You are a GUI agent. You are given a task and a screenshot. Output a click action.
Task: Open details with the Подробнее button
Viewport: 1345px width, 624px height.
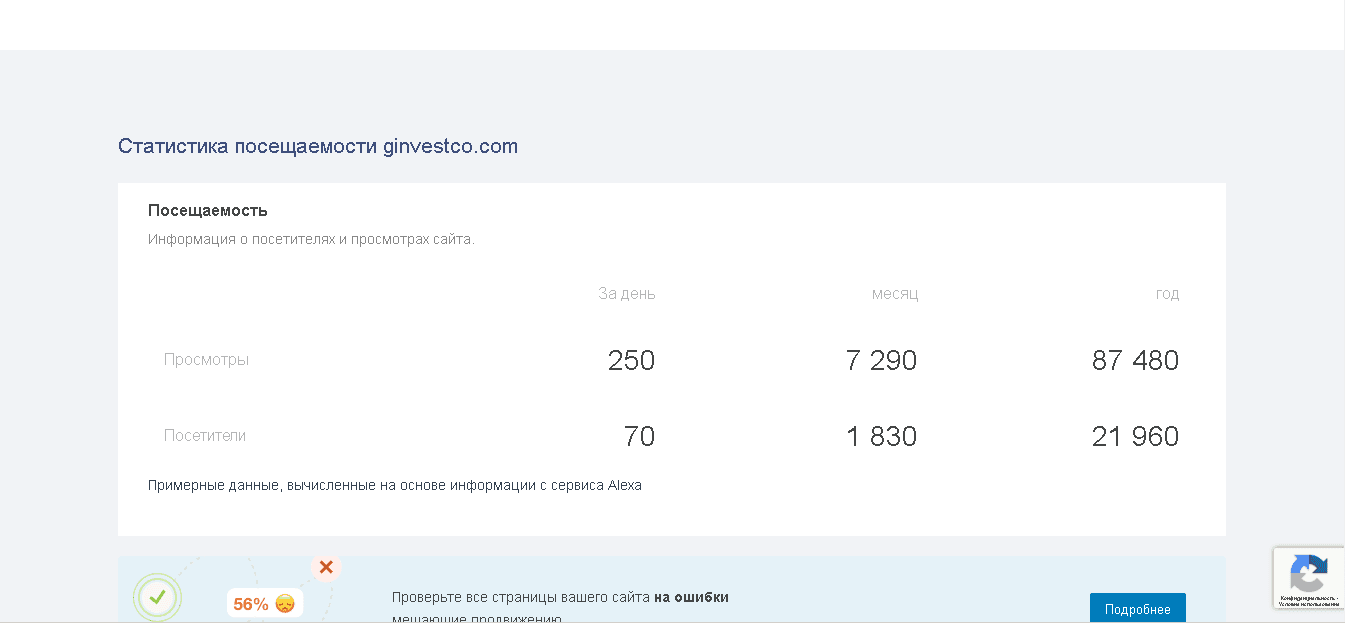click(x=1138, y=607)
